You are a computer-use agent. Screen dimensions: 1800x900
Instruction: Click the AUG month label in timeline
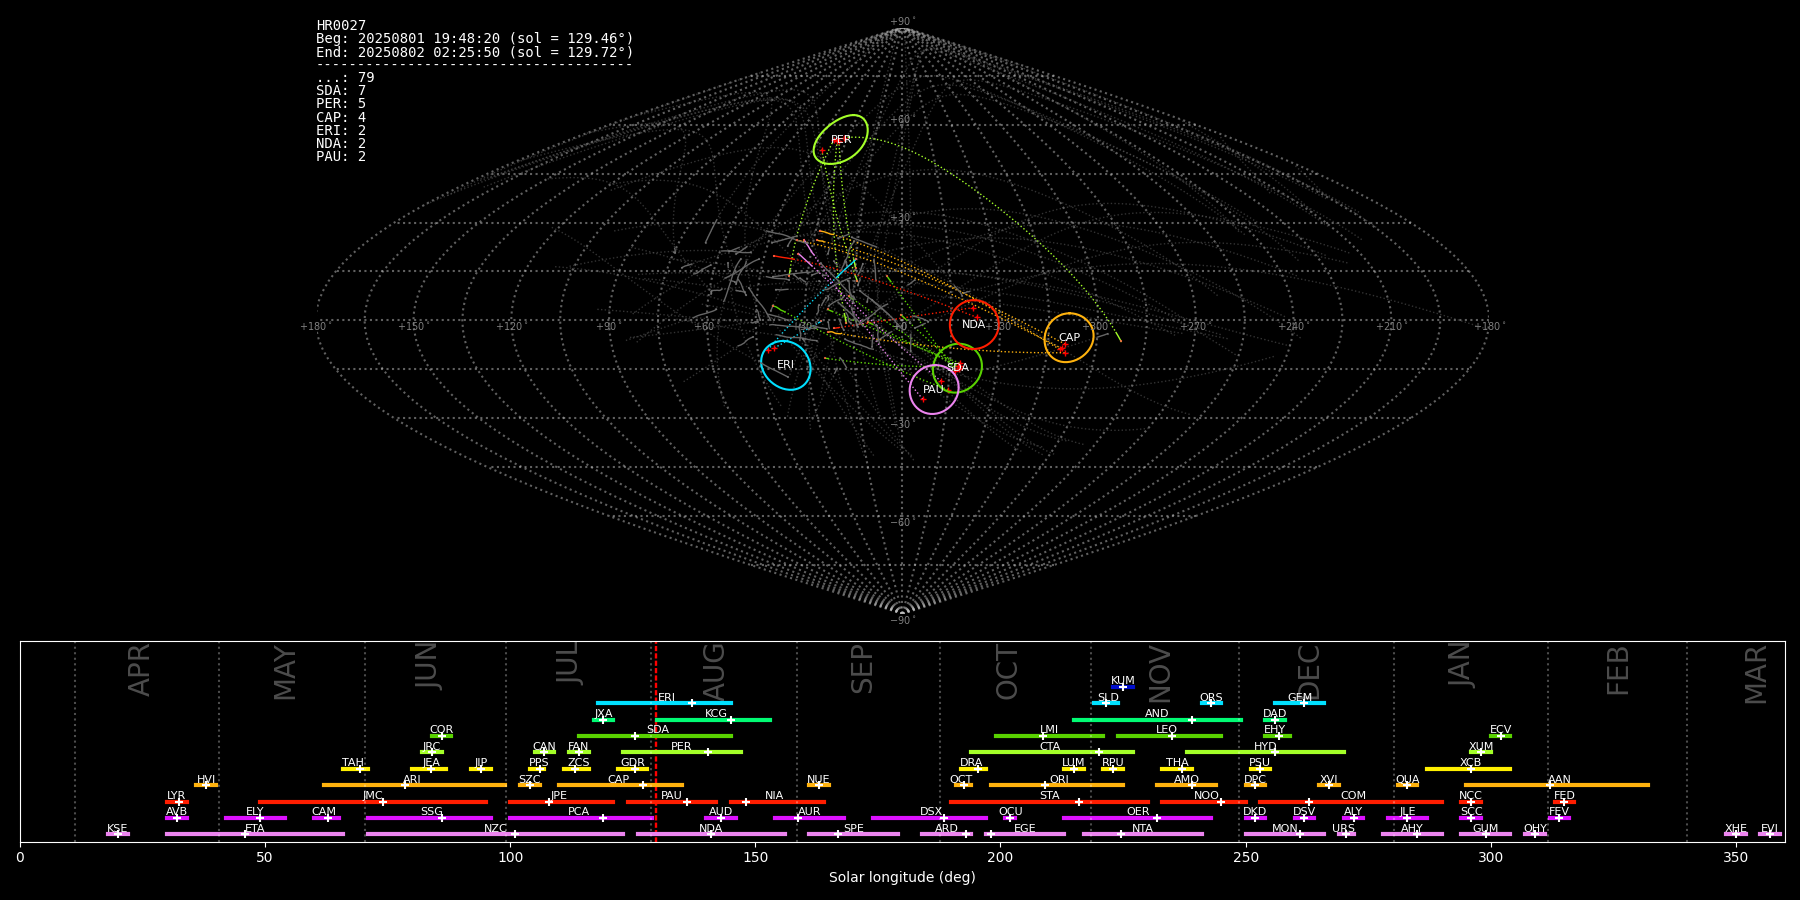tap(715, 672)
